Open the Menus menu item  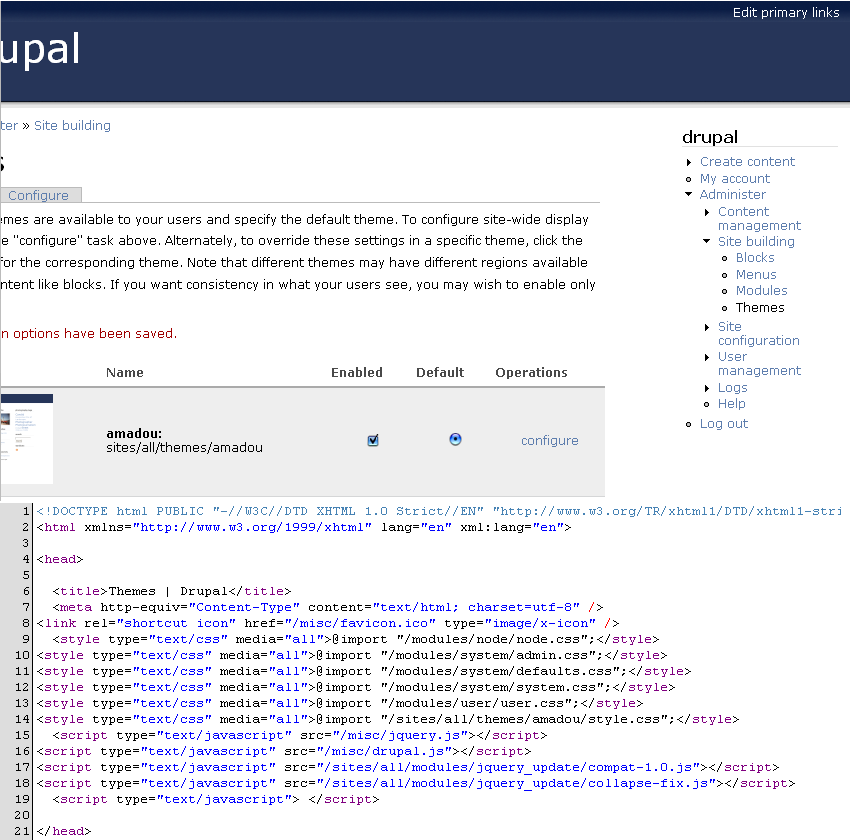tap(756, 275)
